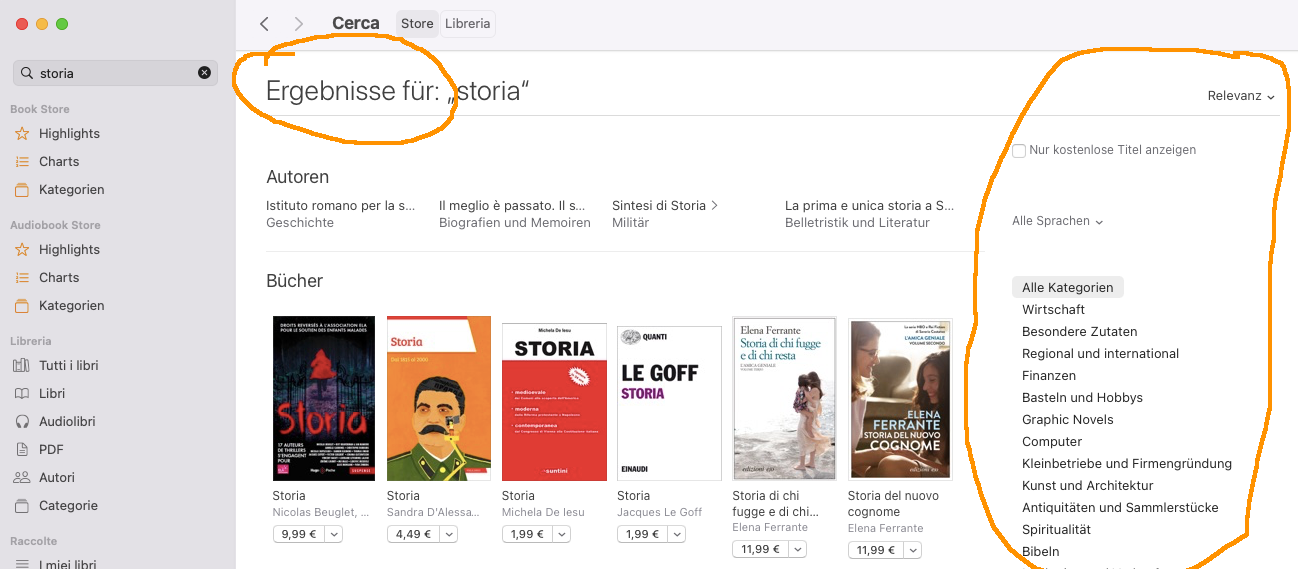Open Storia di chi fugge cover

pos(784,399)
